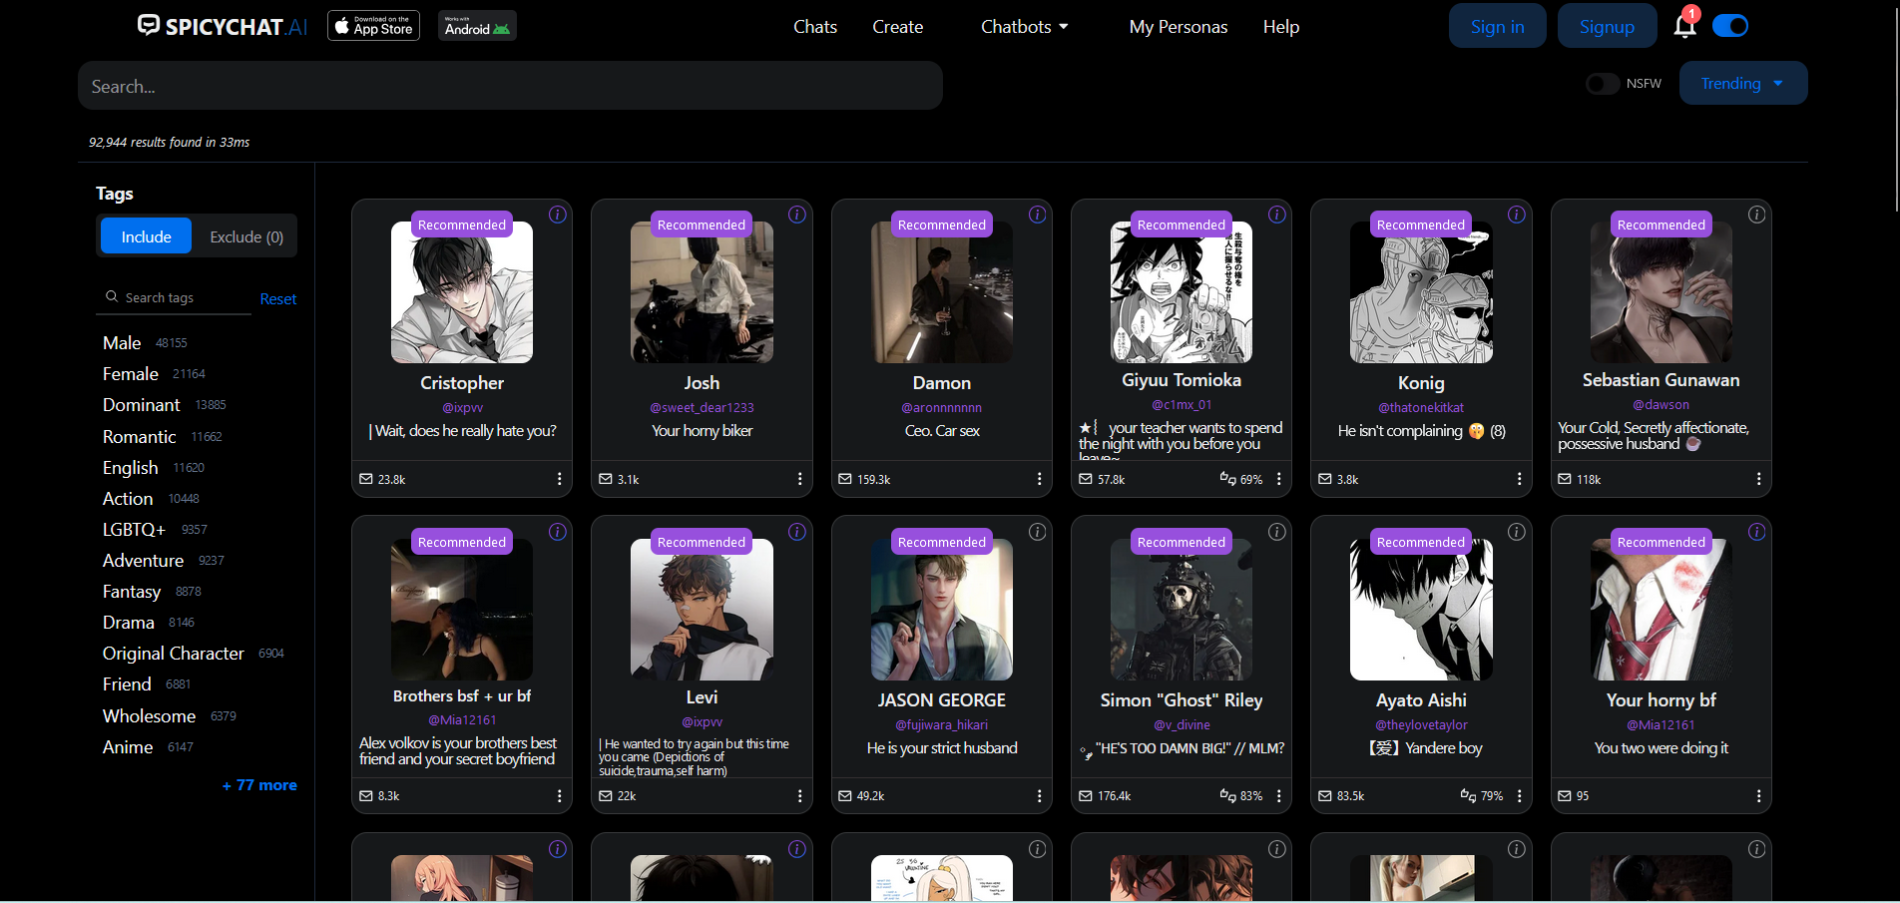Click the SpicyChat.AI logo
Image resolution: width=1900 pixels, height=903 pixels.
tap(222, 26)
